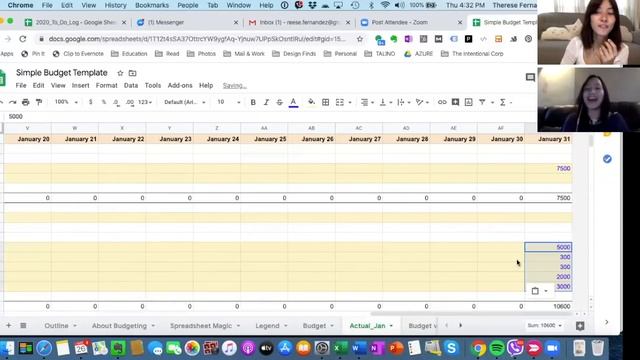Insert a comment from toolbar
This screenshot has height=360, width=640.
pos(455,102)
